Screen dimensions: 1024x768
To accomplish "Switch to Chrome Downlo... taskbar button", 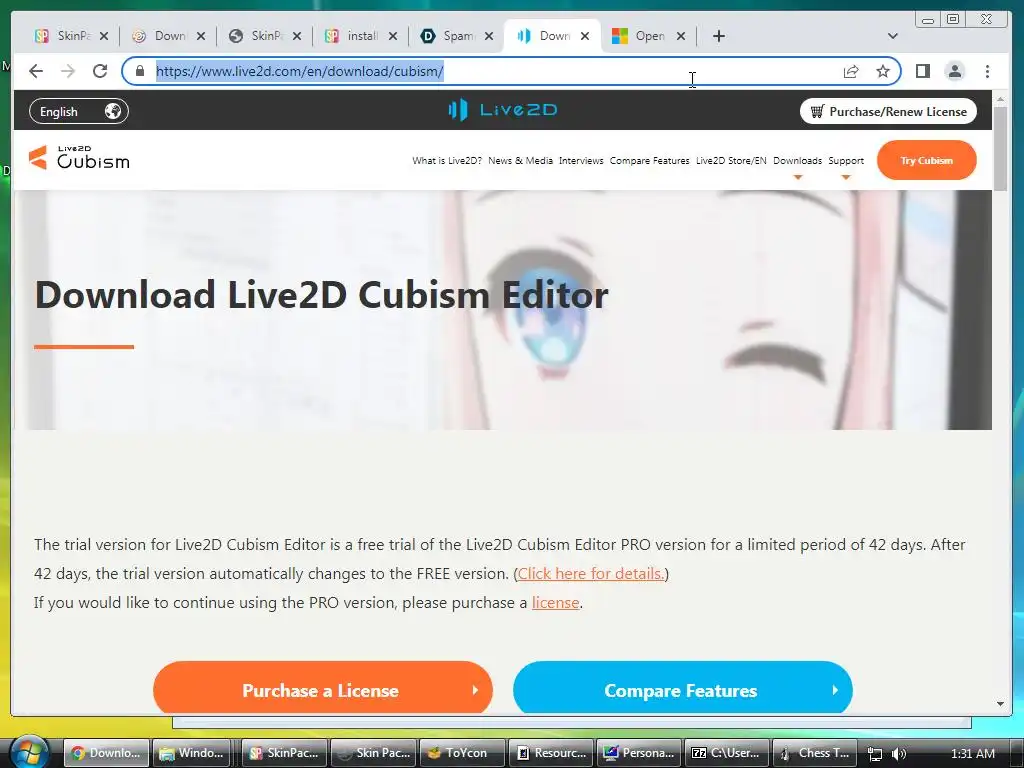I will (x=106, y=753).
